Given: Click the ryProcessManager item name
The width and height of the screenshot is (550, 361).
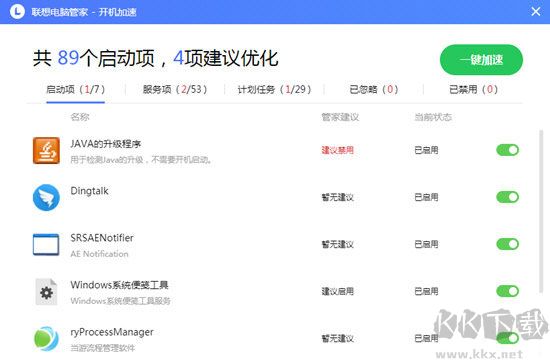Looking at the screenshot, I should pyautogui.click(x=112, y=332).
